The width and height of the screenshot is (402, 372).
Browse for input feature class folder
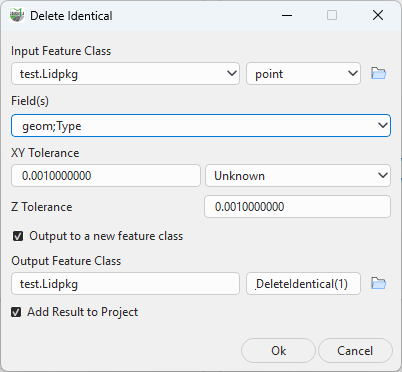(x=379, y=73)
